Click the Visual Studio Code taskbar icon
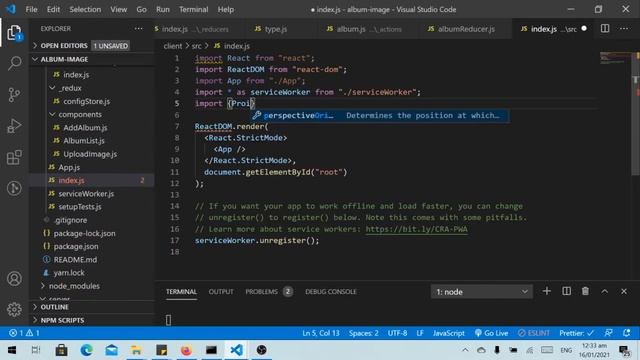640x360 pixels. pyautogui.click(x=236, y=350)
